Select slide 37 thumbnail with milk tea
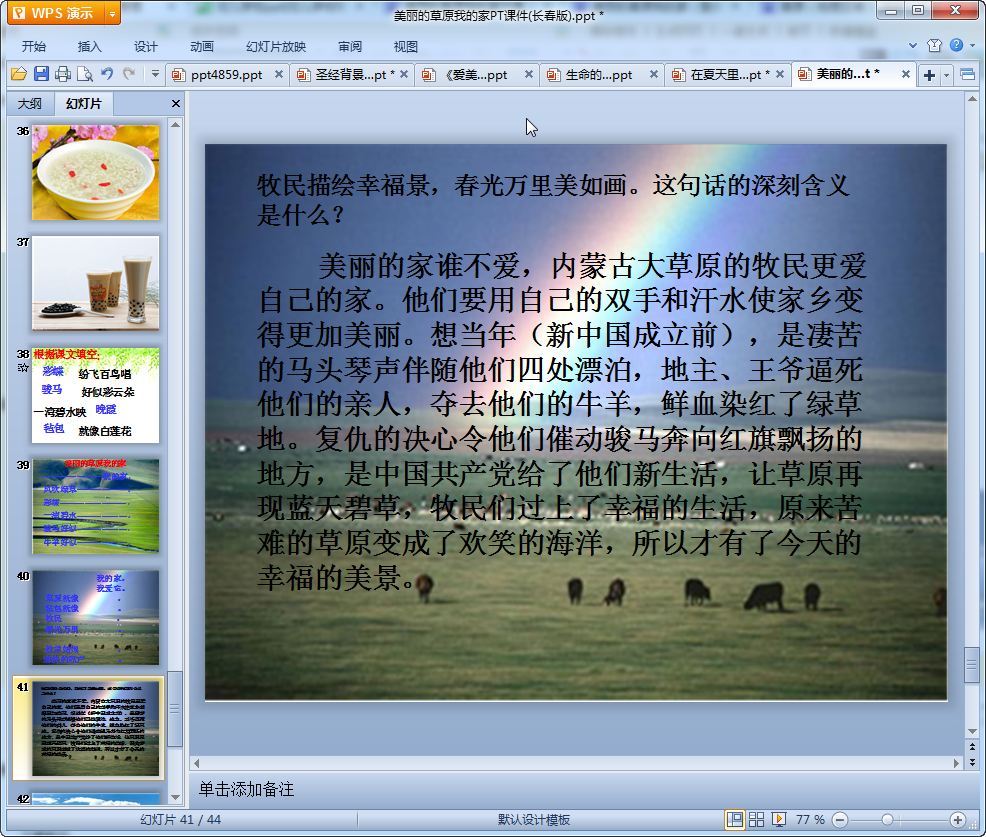This screenshot has width=986, height=837. 96,283
